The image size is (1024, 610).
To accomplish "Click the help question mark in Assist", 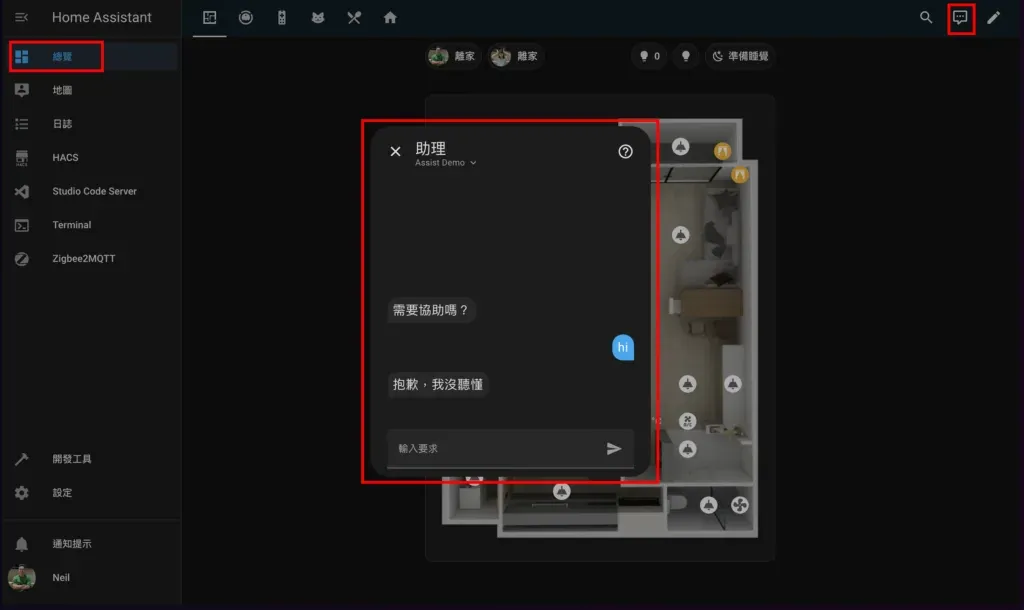I will (625, 151).
